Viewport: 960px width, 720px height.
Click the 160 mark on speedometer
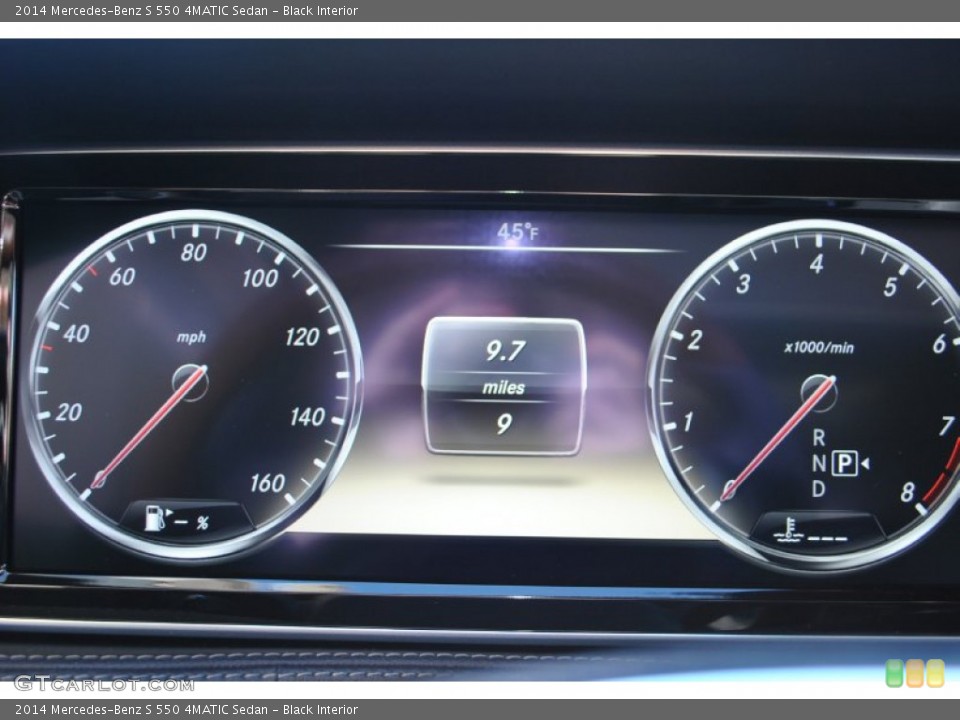(268, 483)
